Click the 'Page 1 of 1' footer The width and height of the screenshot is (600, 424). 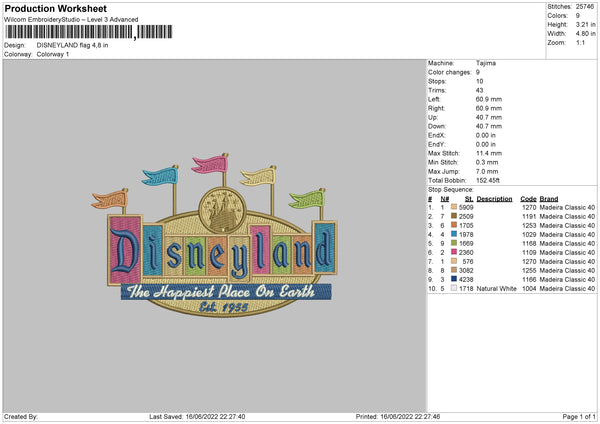(579, 417)
